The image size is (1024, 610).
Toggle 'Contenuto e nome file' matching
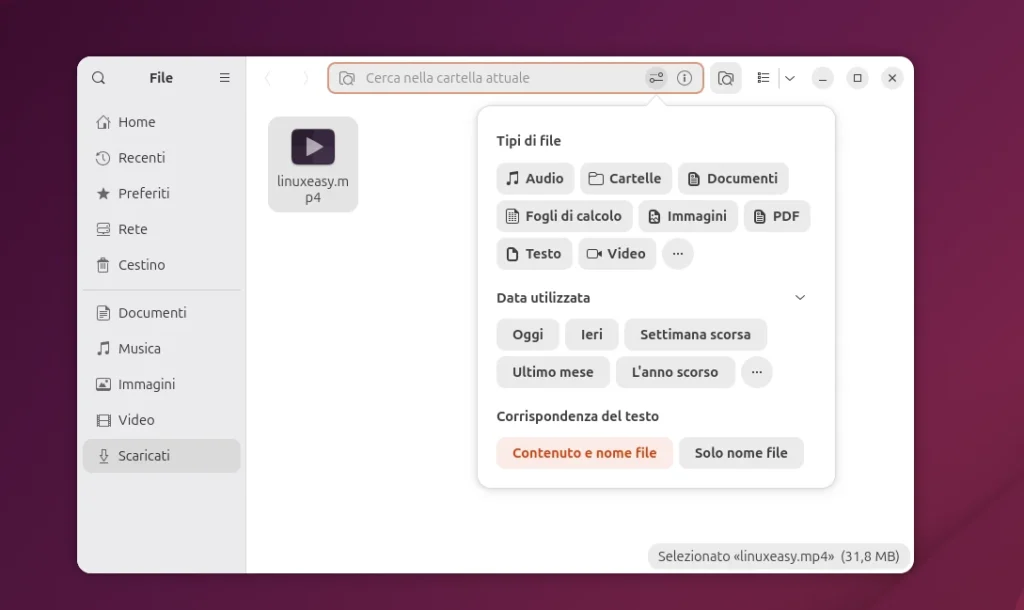tap(584, 453)
